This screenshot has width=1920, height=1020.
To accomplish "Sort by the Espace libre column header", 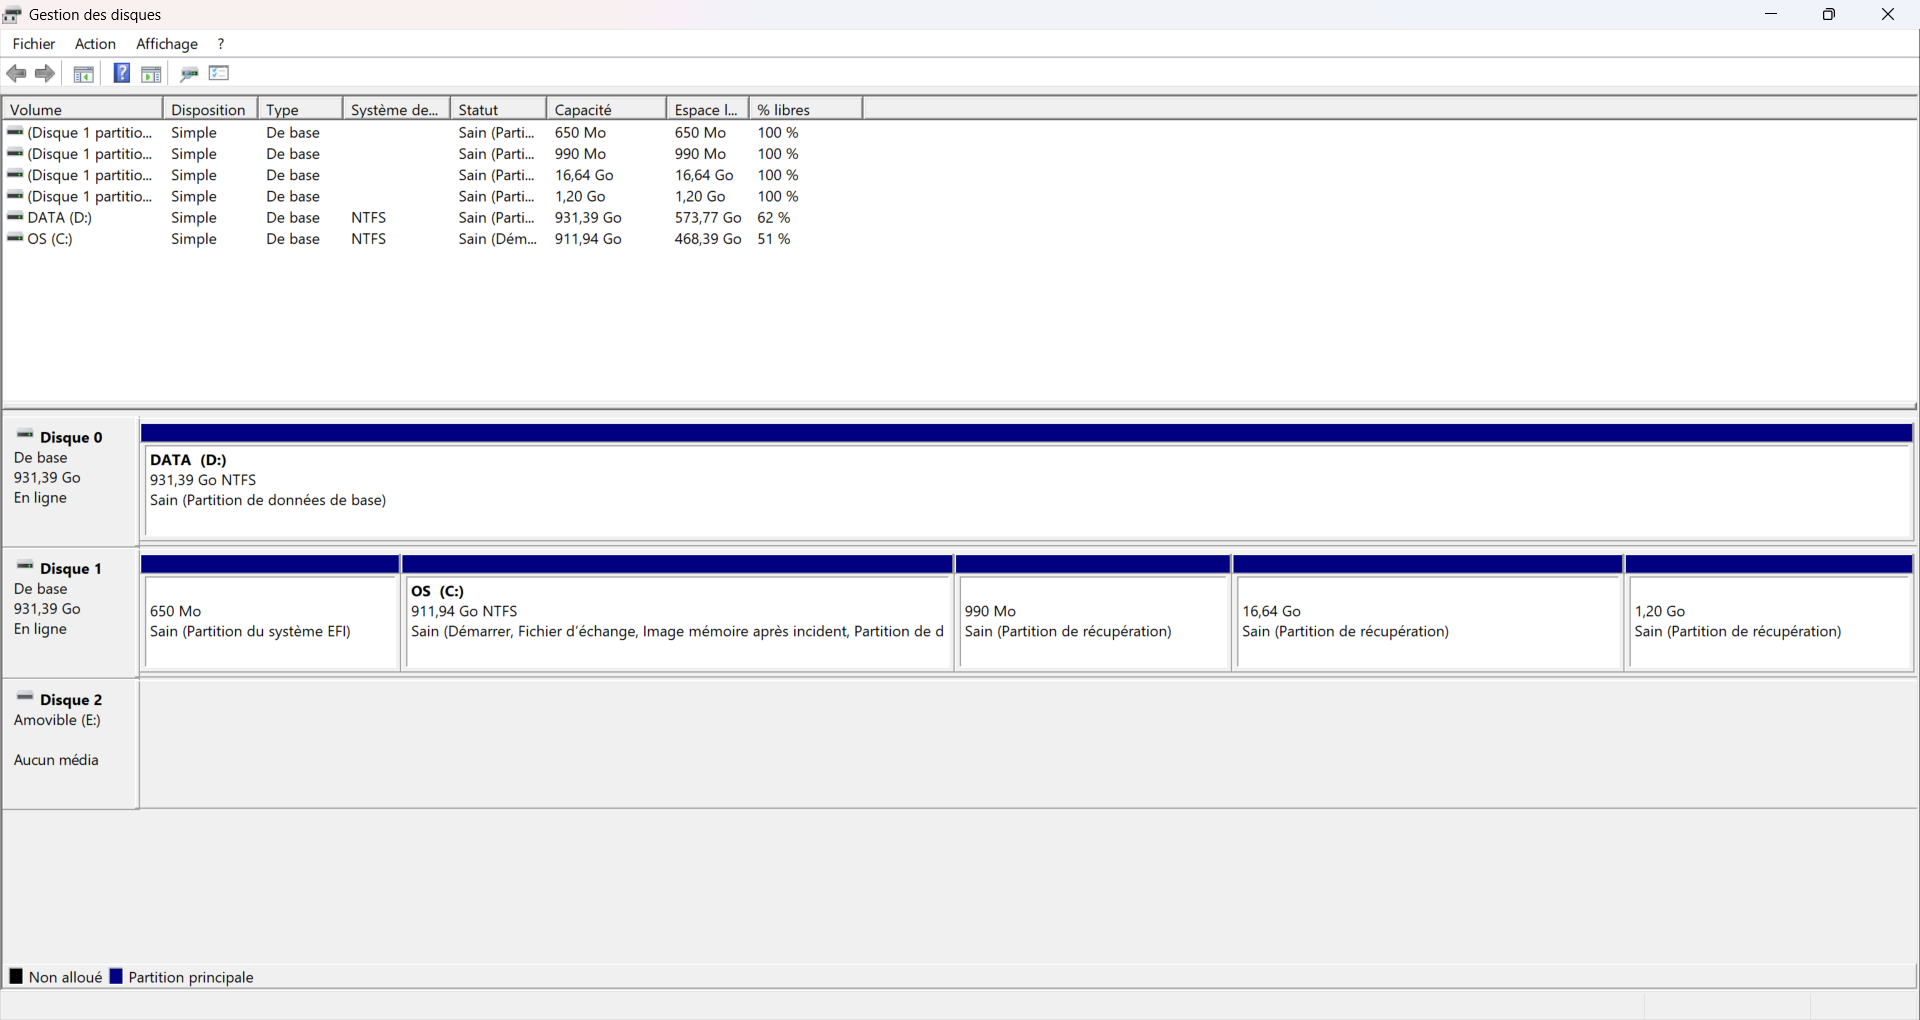I will (x=707, y=109).
